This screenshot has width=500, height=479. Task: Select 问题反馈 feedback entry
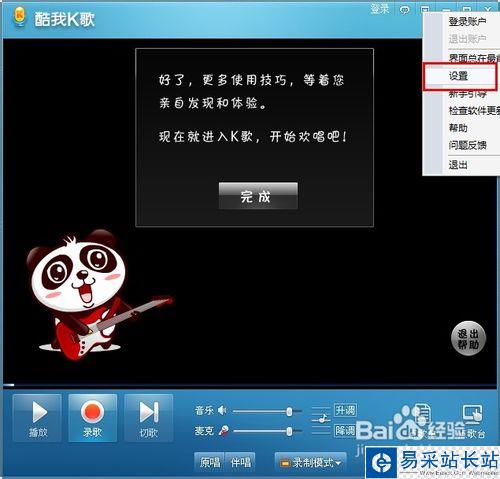tap(467, 145)
